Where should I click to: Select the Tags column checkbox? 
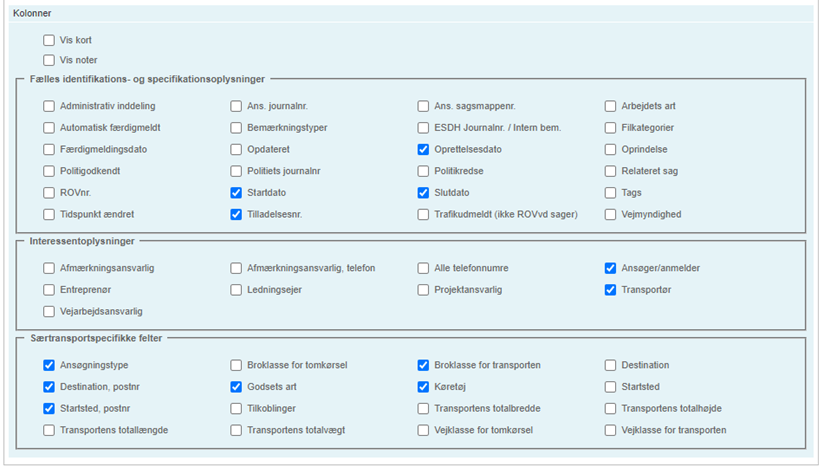tap(611, 193)
